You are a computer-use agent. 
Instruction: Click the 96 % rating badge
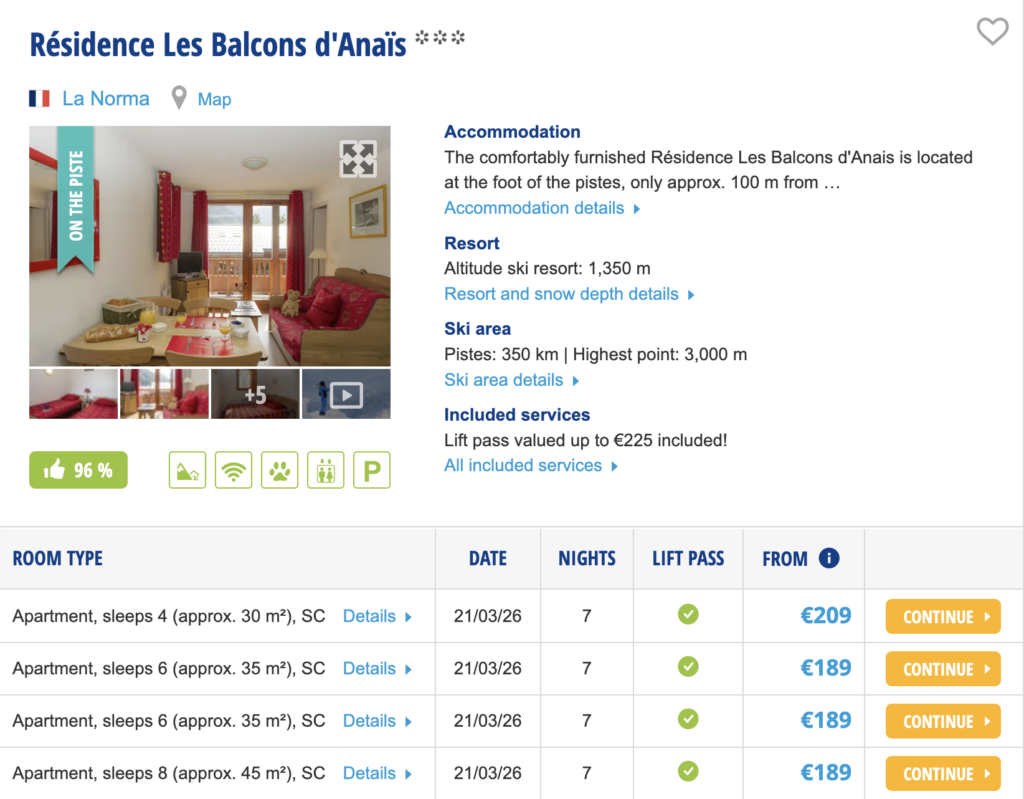[x=78, y=470]
